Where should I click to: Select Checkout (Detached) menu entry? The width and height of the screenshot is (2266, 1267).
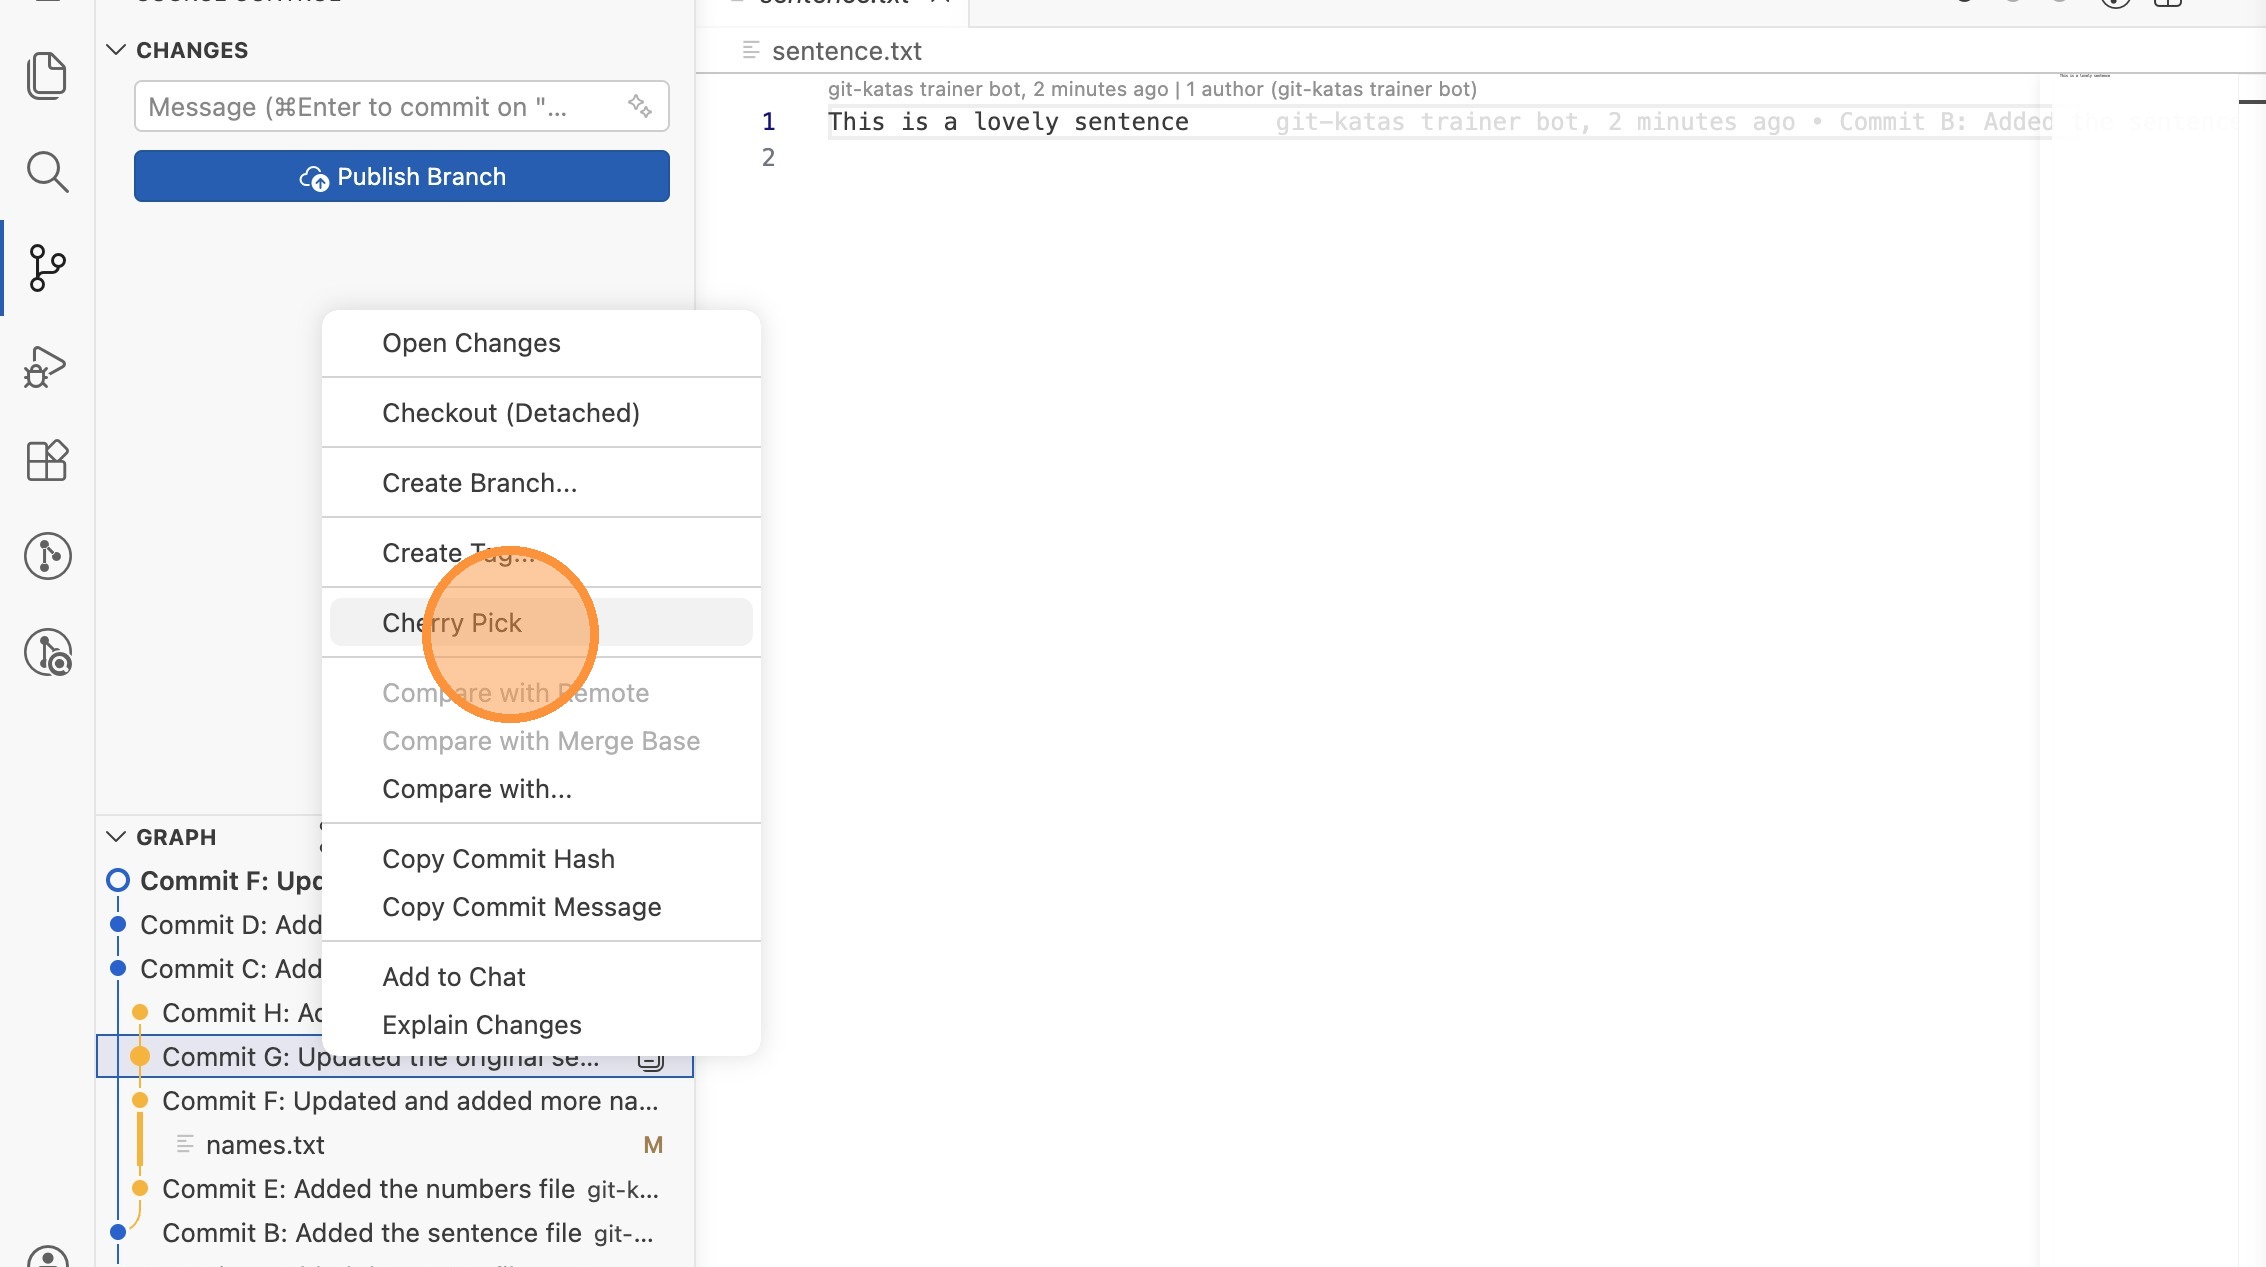510,413
